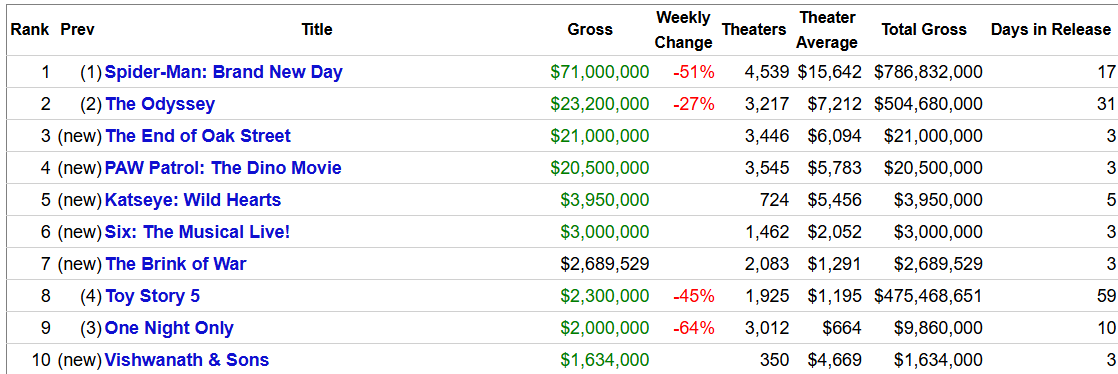Screen dimensions: 1118x374
Task: Click the Theater Average column header
Action: point(827,30)
